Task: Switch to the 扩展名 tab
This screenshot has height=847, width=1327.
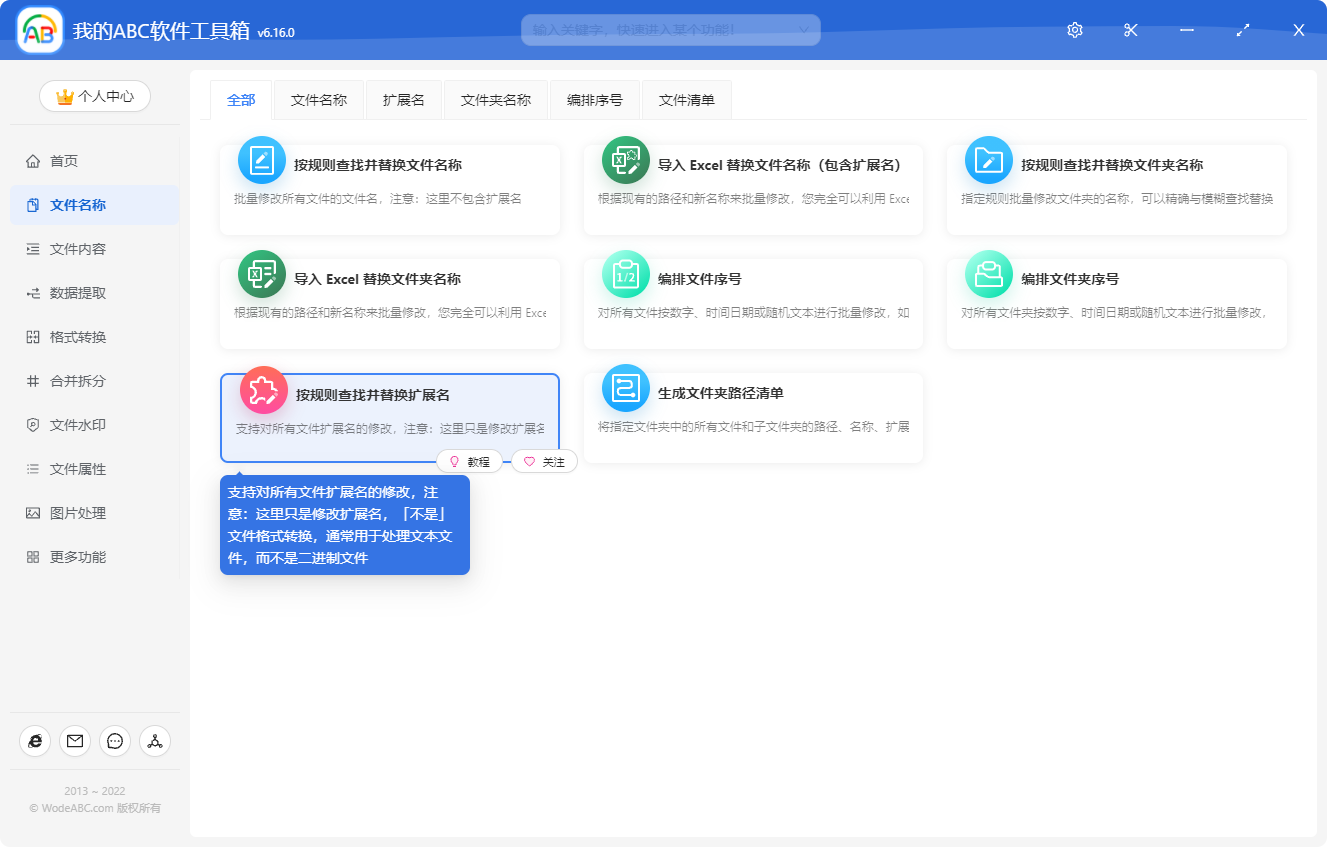Action: coord(403,99)
